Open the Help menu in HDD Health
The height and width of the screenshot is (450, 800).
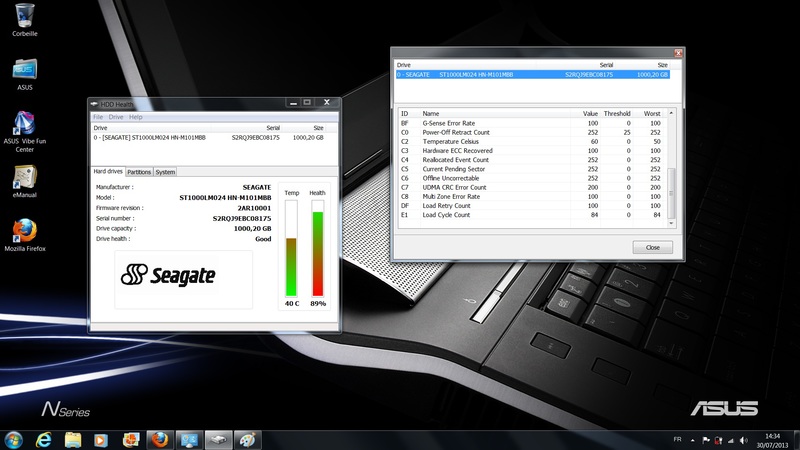(135, 117)
